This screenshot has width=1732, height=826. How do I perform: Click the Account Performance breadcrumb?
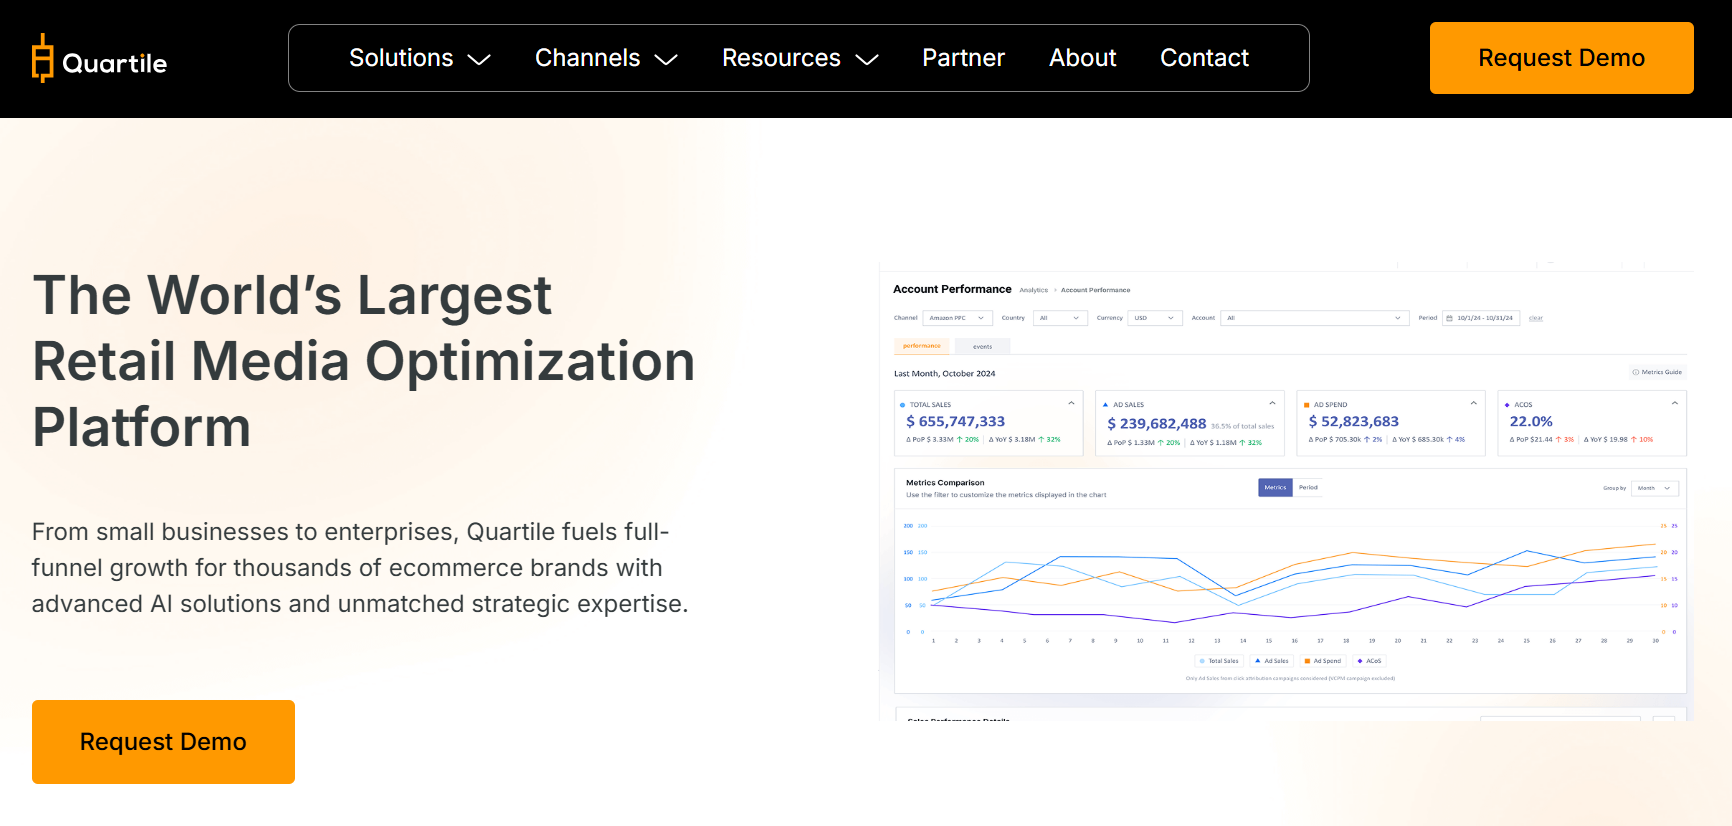[x=1096, y=290]
